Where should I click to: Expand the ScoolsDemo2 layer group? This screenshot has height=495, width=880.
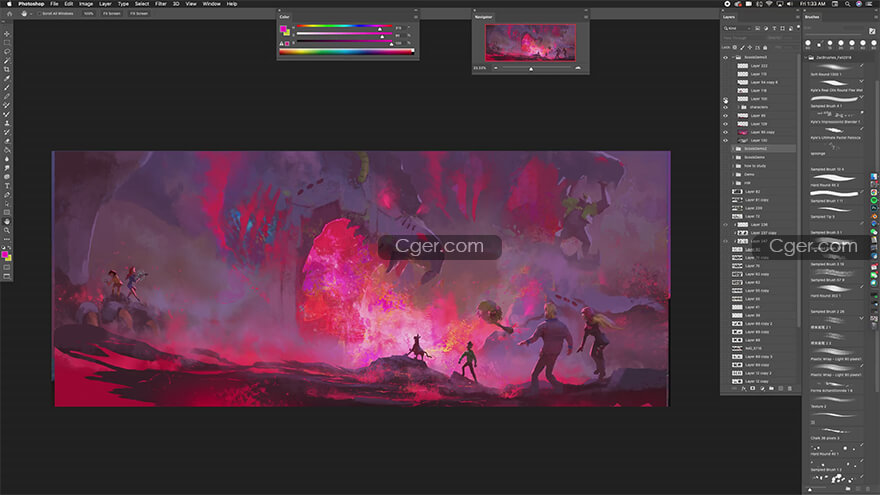[732, 149]
